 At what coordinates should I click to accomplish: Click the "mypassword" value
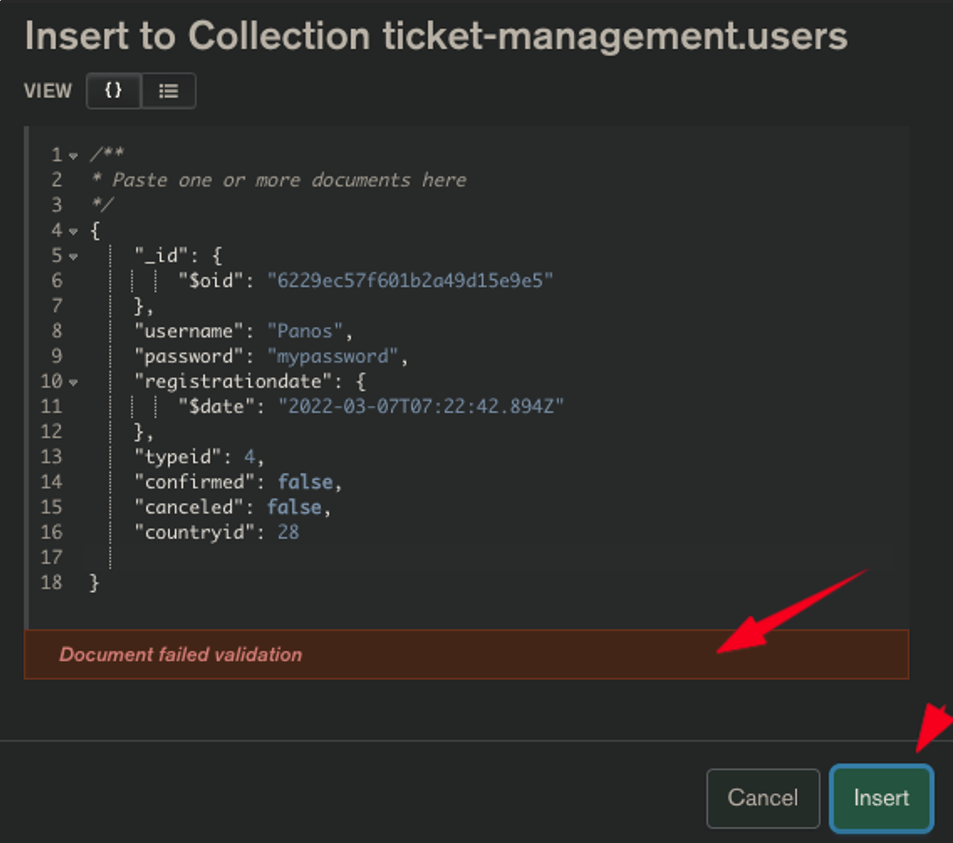click(333, 356)
